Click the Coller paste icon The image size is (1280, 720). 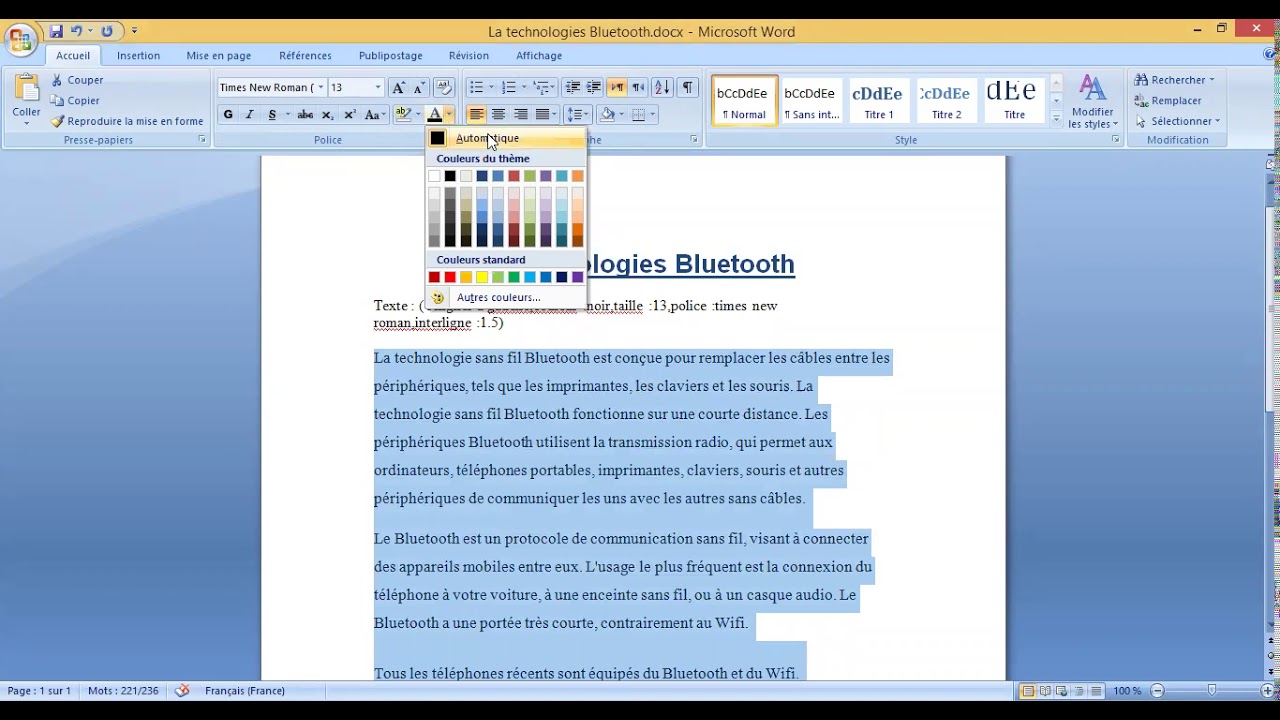pyautogui.click(x=27, y=88)
